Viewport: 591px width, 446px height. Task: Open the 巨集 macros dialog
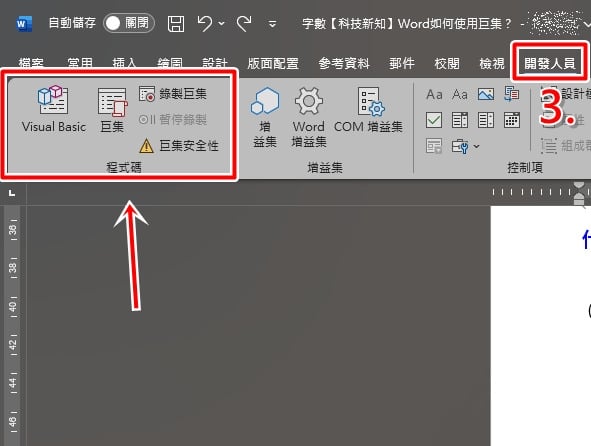click(112, 109)
